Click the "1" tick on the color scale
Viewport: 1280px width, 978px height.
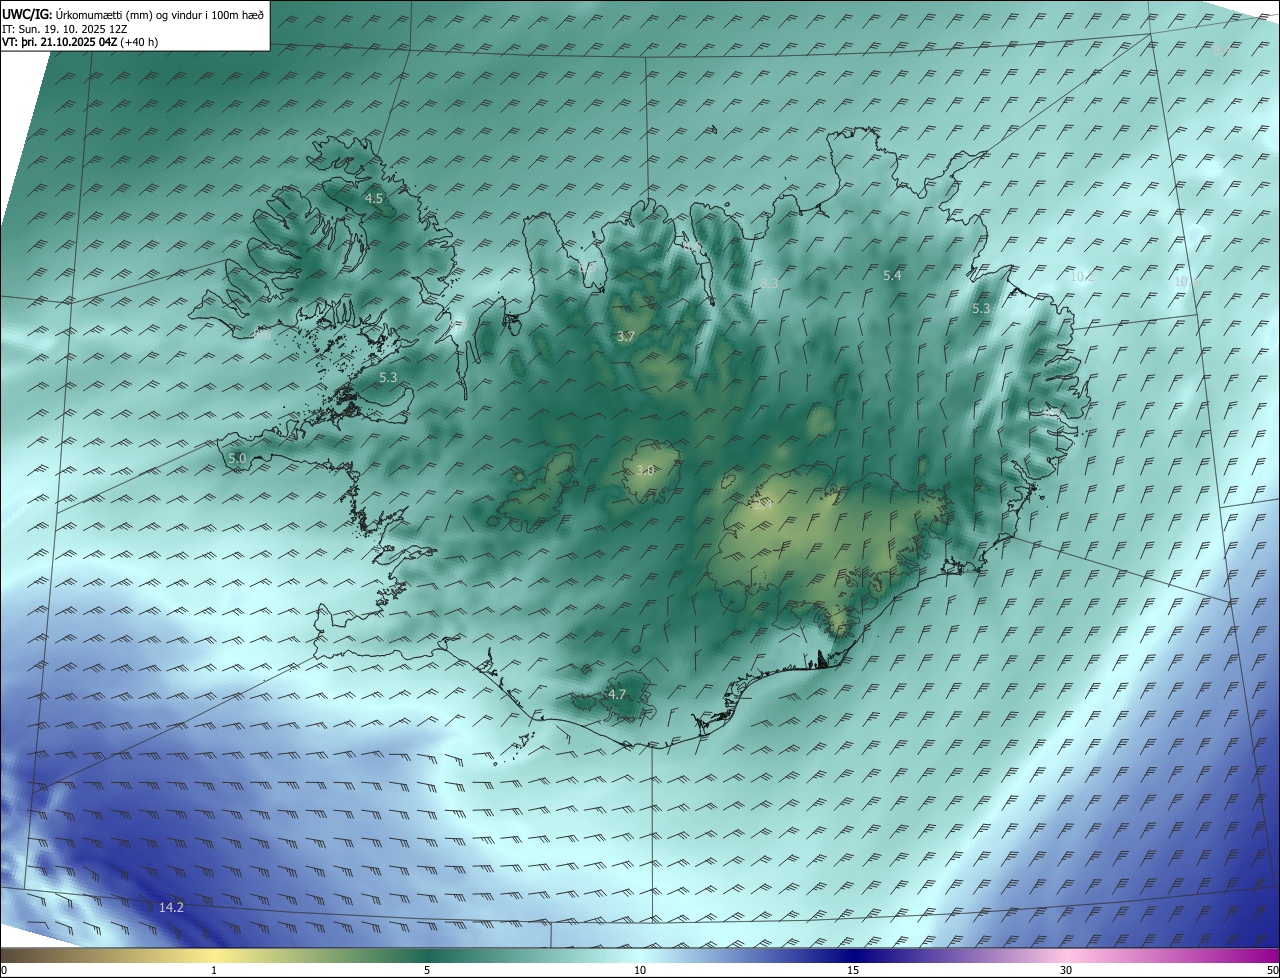(214, 970)
